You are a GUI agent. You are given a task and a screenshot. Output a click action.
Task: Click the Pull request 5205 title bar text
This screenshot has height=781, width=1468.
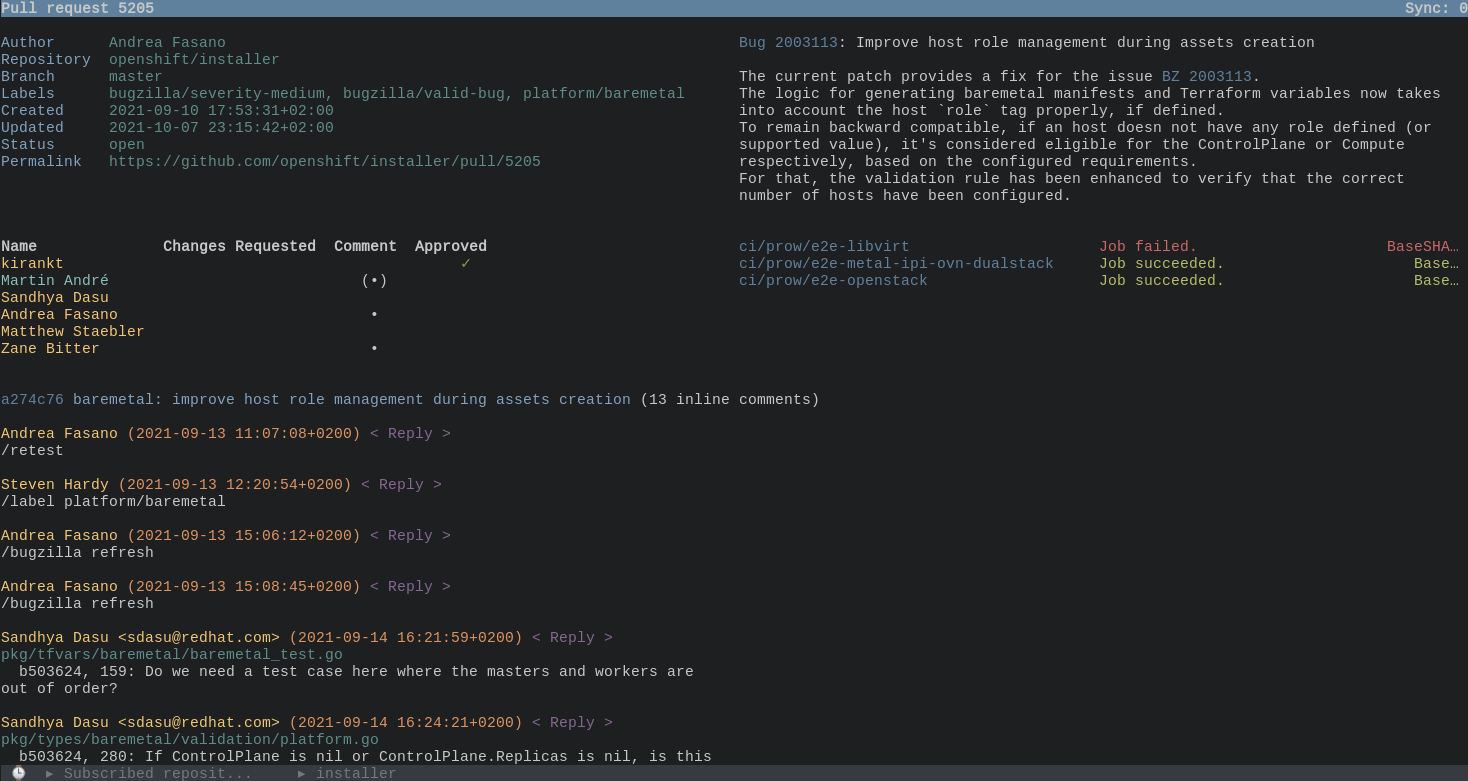point(77,8)
